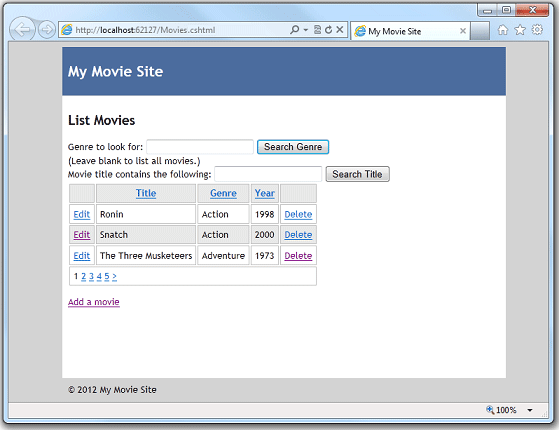Click the List Movies heading
The width and height of the screenshot is (559, 430).
pyautogui.click(x=101, y=121)
